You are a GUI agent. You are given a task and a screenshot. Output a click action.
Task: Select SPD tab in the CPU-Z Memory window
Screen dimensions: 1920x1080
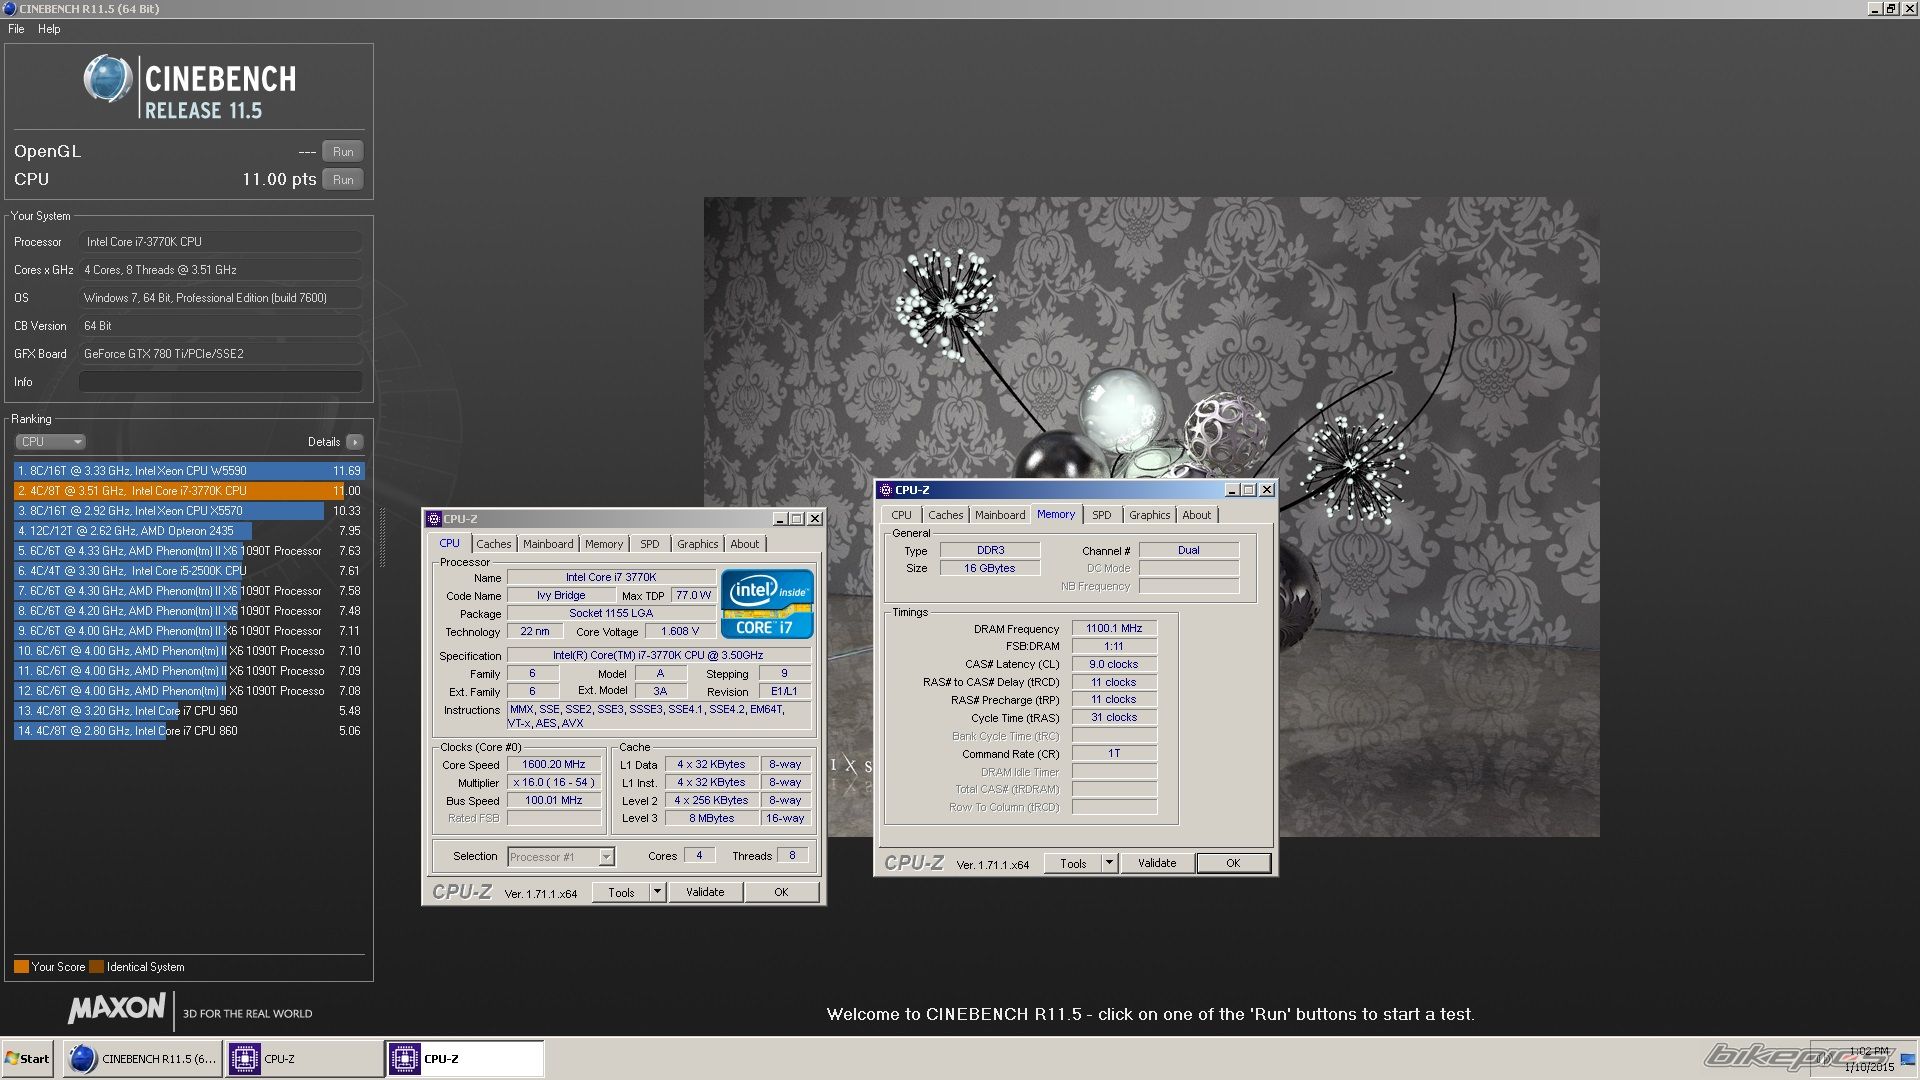pyautogui.click(x=1102, y=515)
